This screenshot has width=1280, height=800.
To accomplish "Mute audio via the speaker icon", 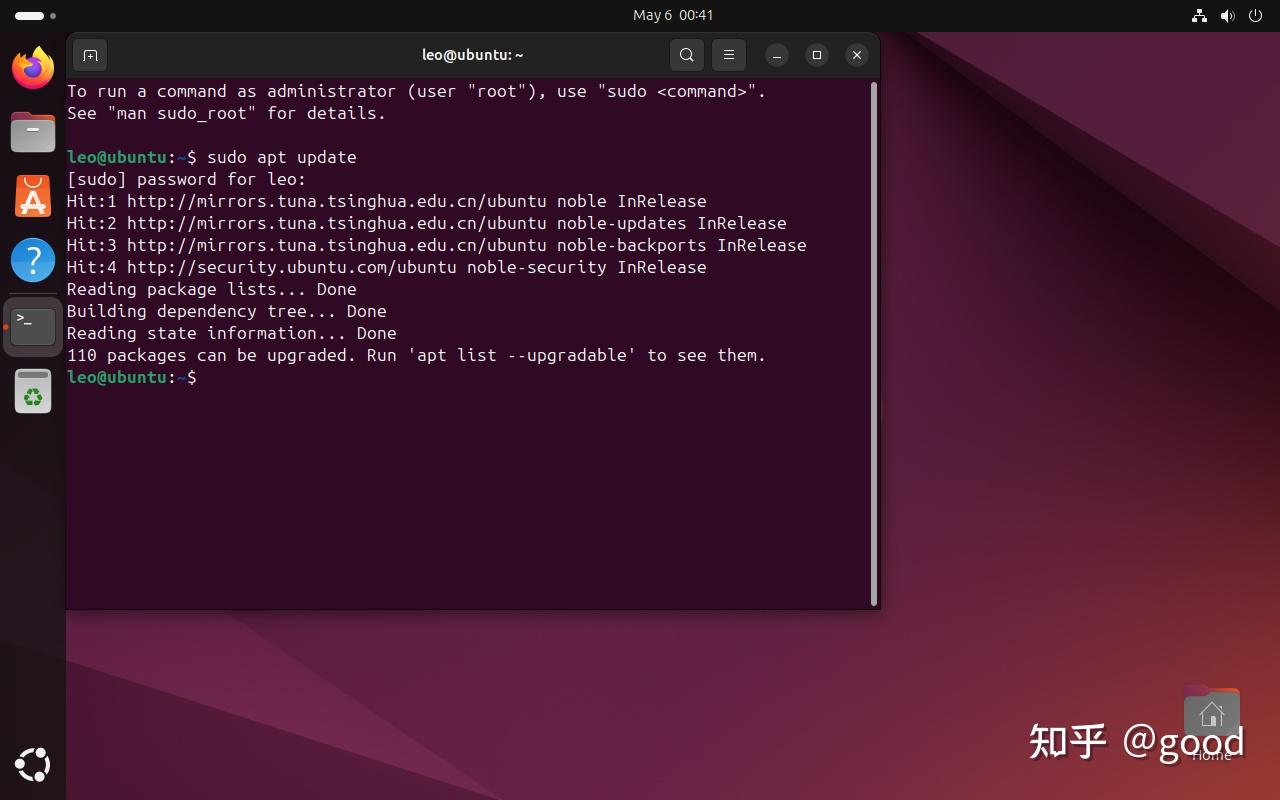I will (x=1227, y=15).
